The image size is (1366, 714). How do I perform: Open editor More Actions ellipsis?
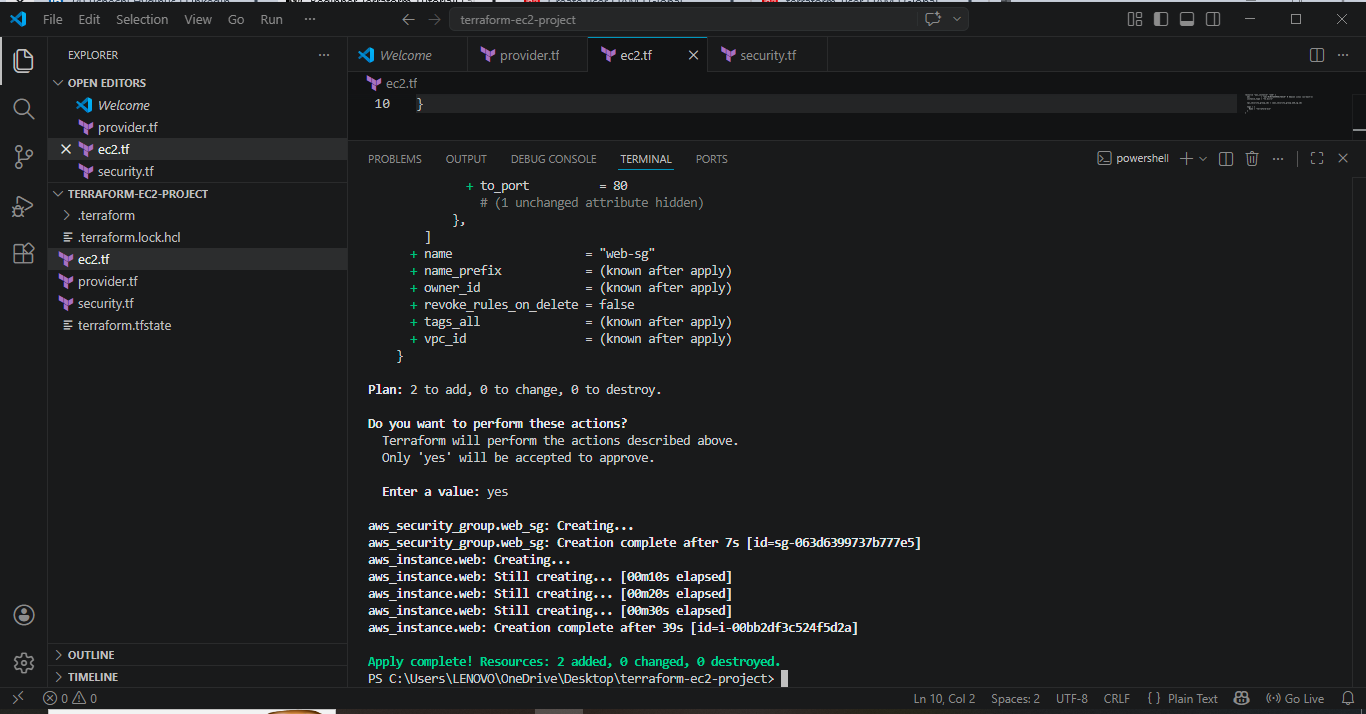click(1343, 55)
